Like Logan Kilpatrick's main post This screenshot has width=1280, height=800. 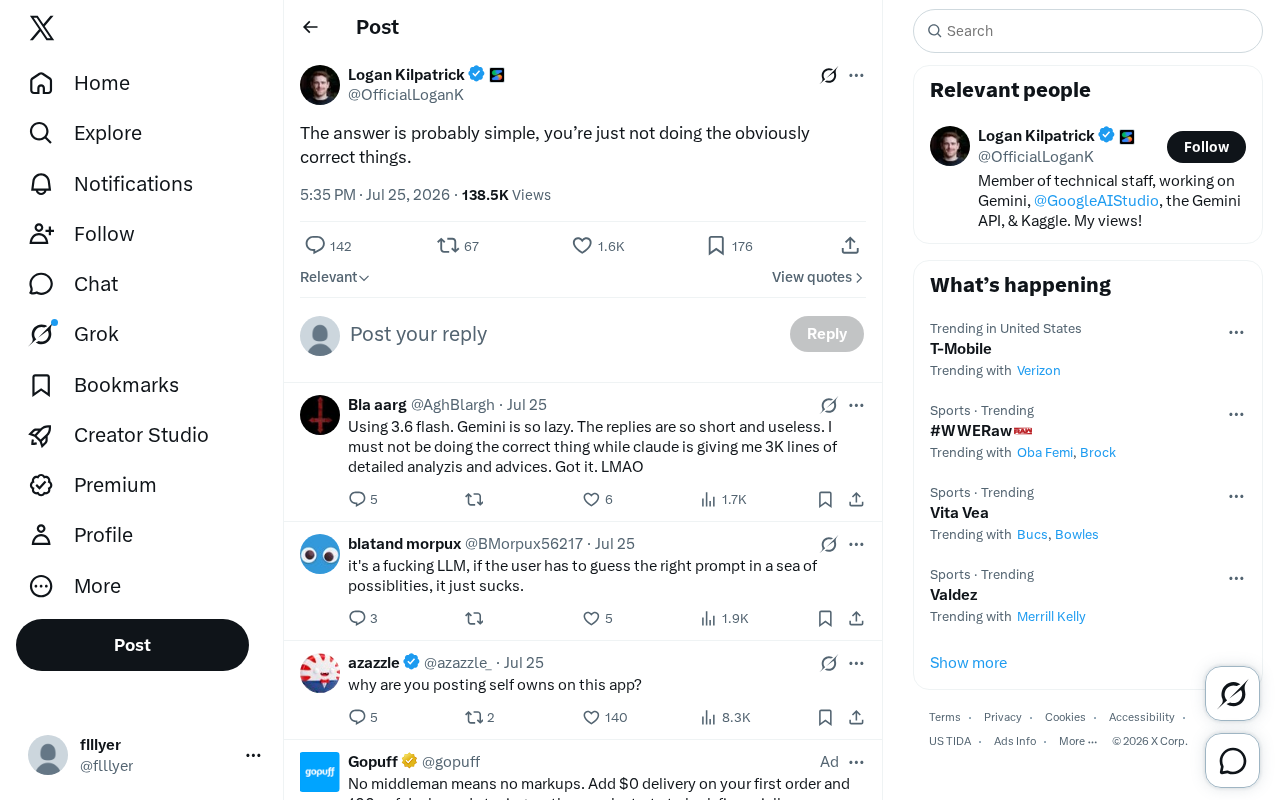coord(598,245)
